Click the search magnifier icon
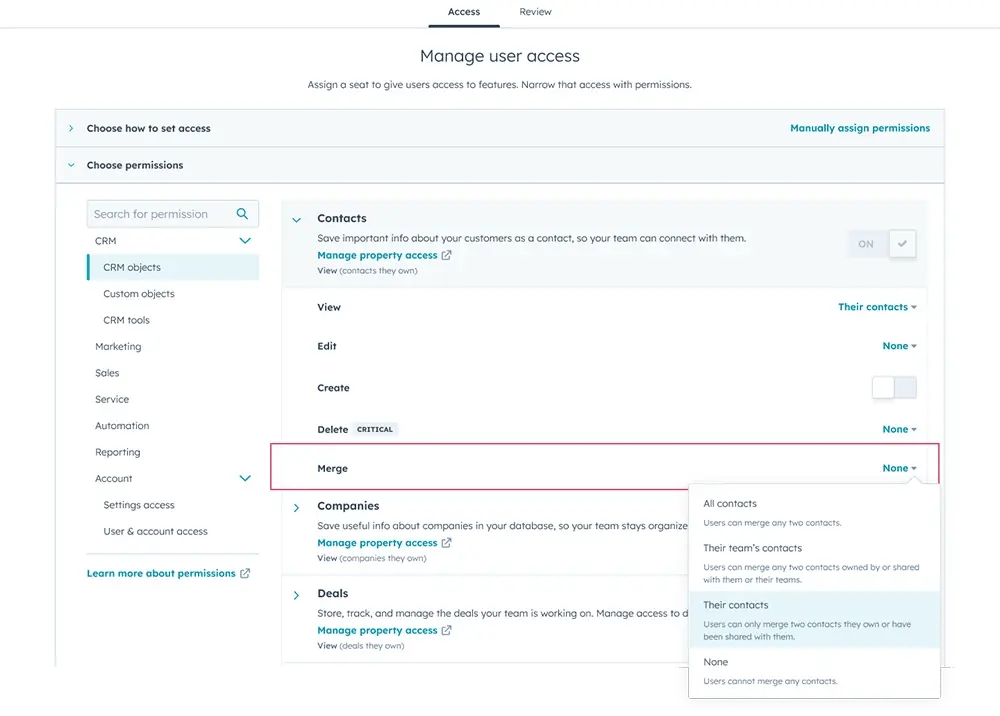Viewport: 1000px width, 716px height. click(x=242, y=214)
